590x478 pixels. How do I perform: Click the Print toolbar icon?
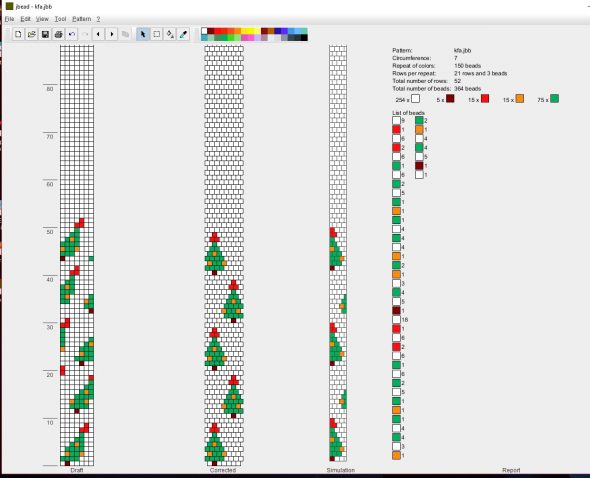(58, 34)
